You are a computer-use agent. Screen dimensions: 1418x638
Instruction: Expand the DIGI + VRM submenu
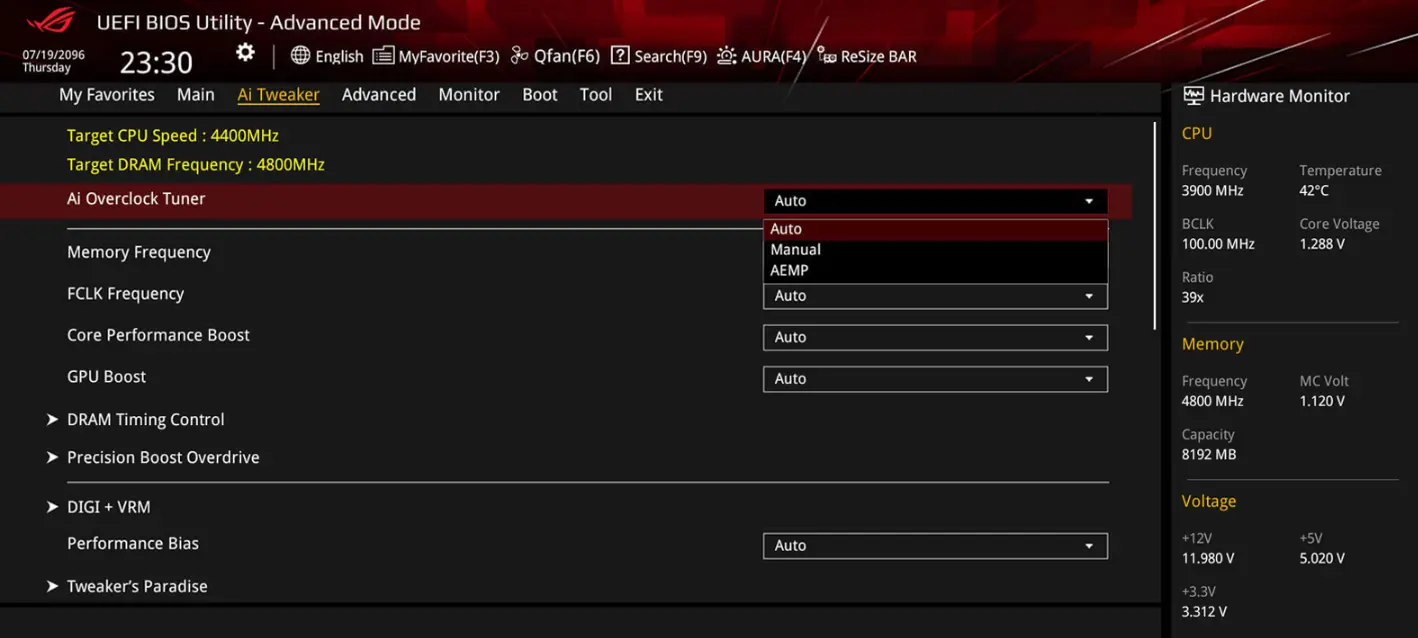pyautogui.click(x=108, y=508)
